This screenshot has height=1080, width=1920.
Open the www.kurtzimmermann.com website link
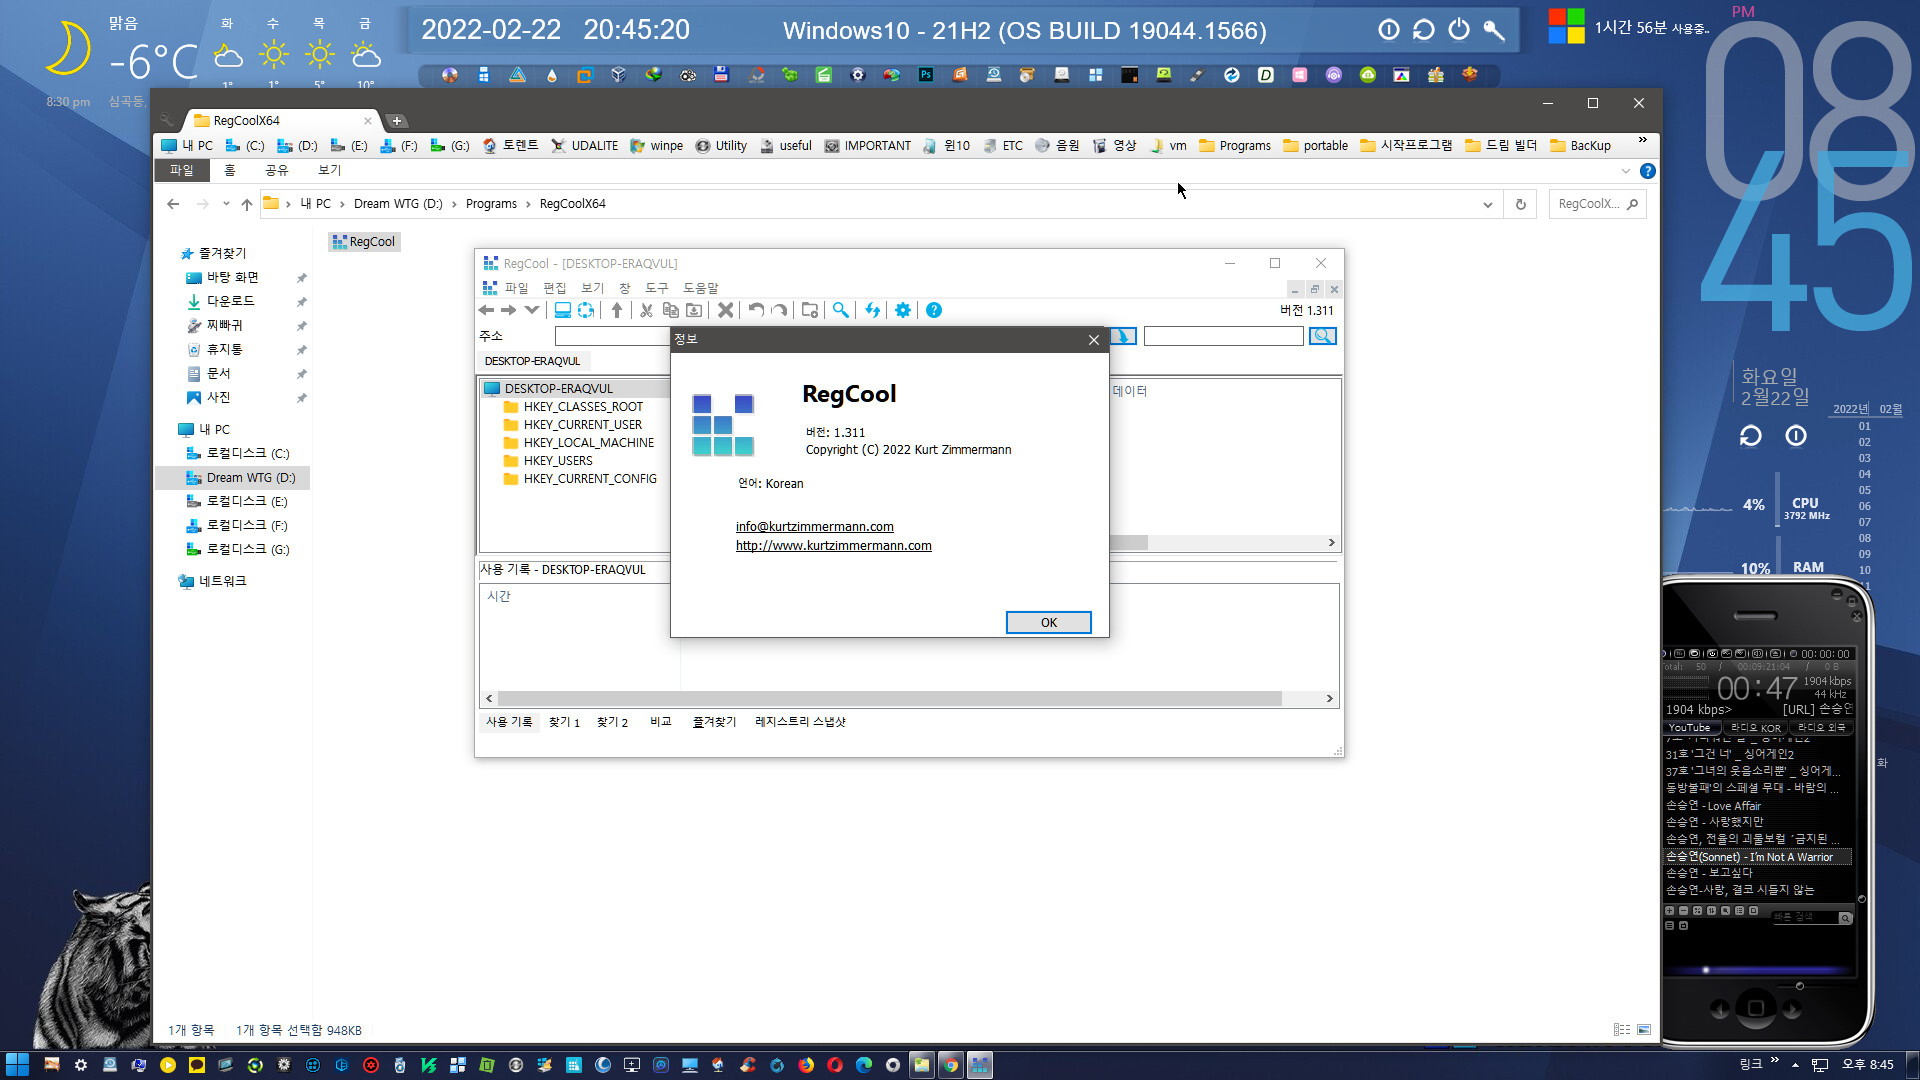(x=834, y=546)
